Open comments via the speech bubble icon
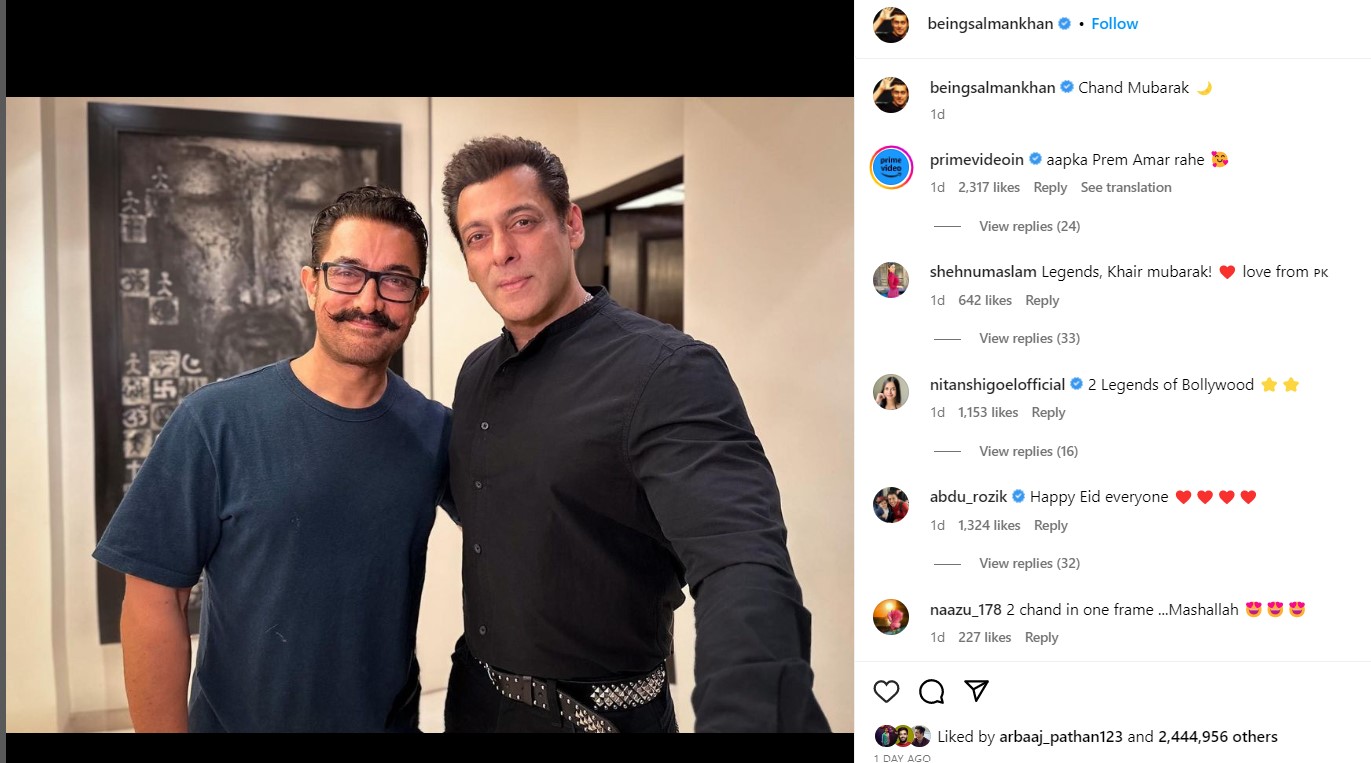This screenshot has height=763, width=1371. pyautogui.click(x=931, y=691)
